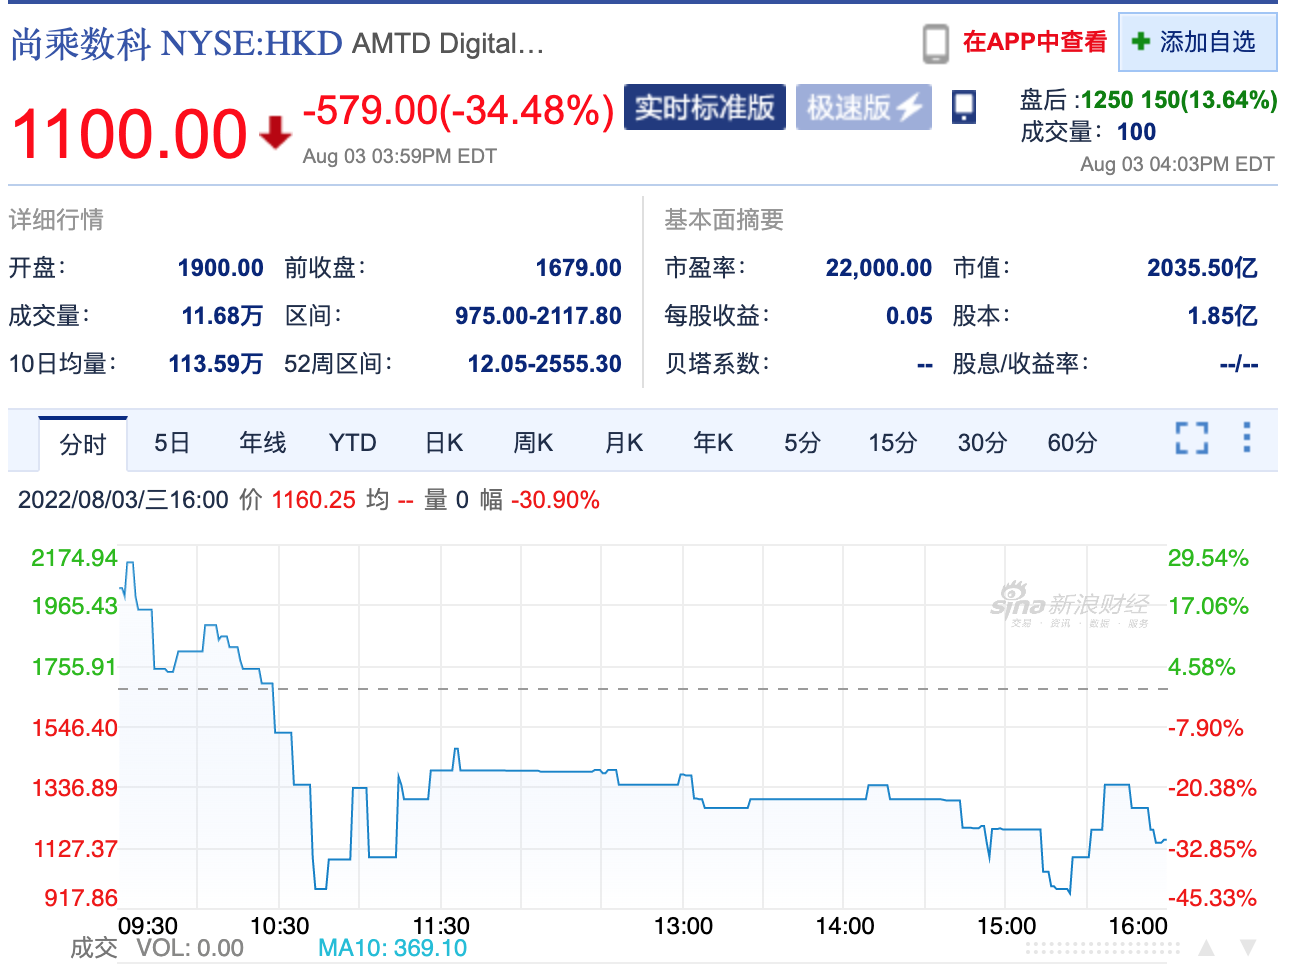Select the 月K monthly chart tab
The image size is (1314, 964).
pyautogui.click(x=624, y=443)
